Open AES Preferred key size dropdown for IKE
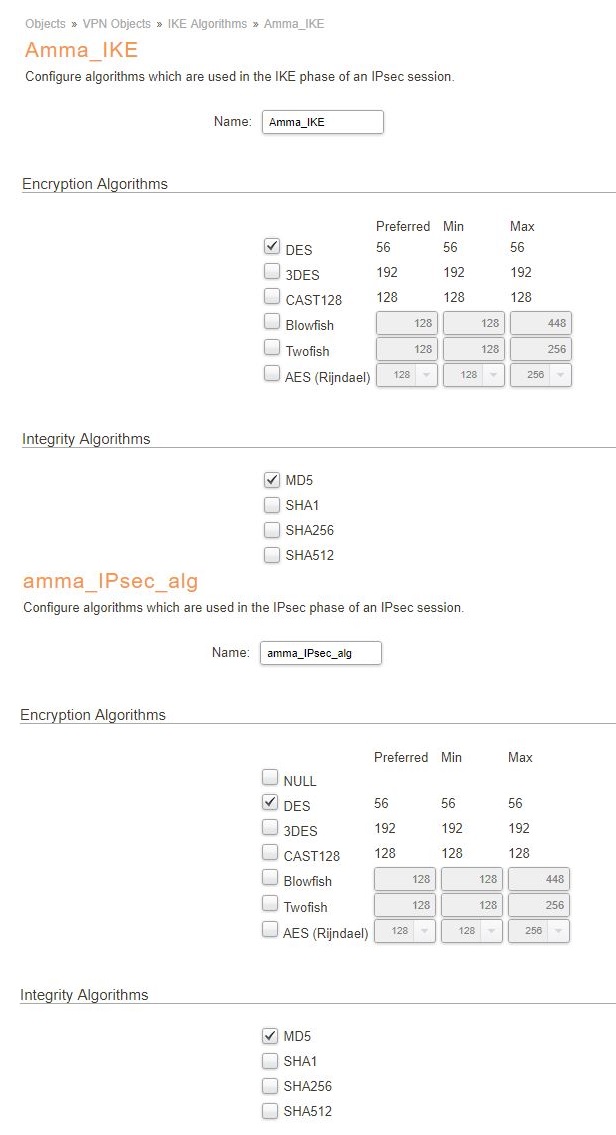Image resolution: width=616 pixels, height=1135 pixels. click(406, 375)
